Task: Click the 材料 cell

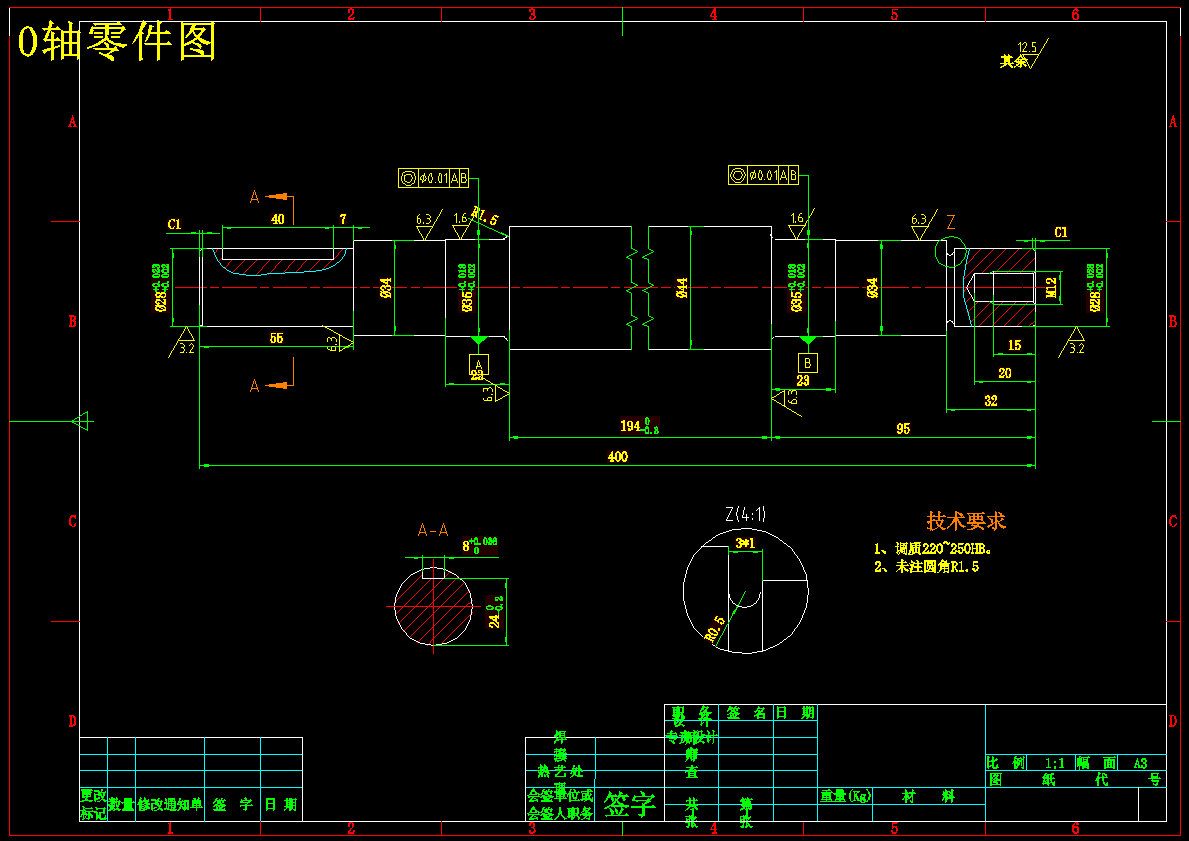Action: click(928, 796)
